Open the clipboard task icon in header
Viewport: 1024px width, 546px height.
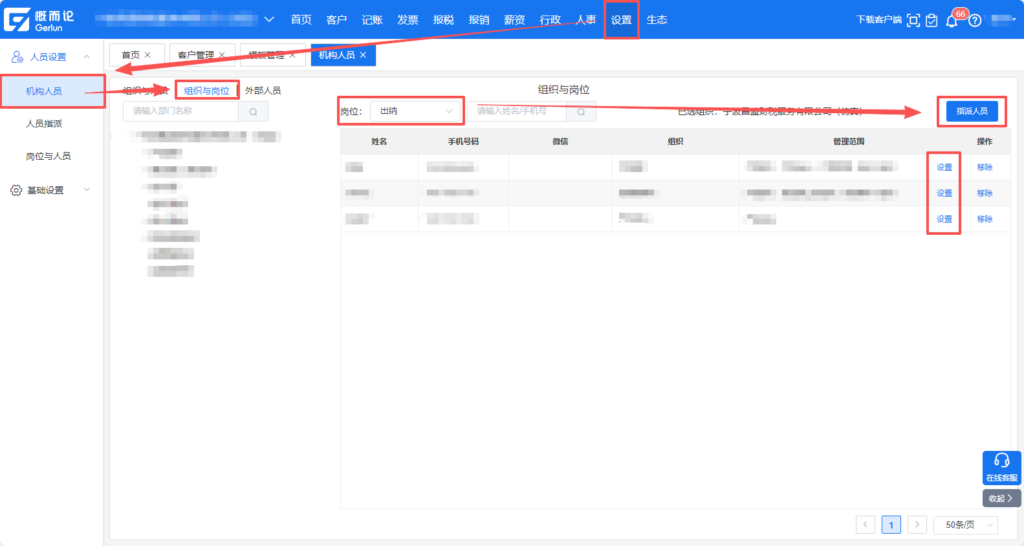click(x=932, y=21)
